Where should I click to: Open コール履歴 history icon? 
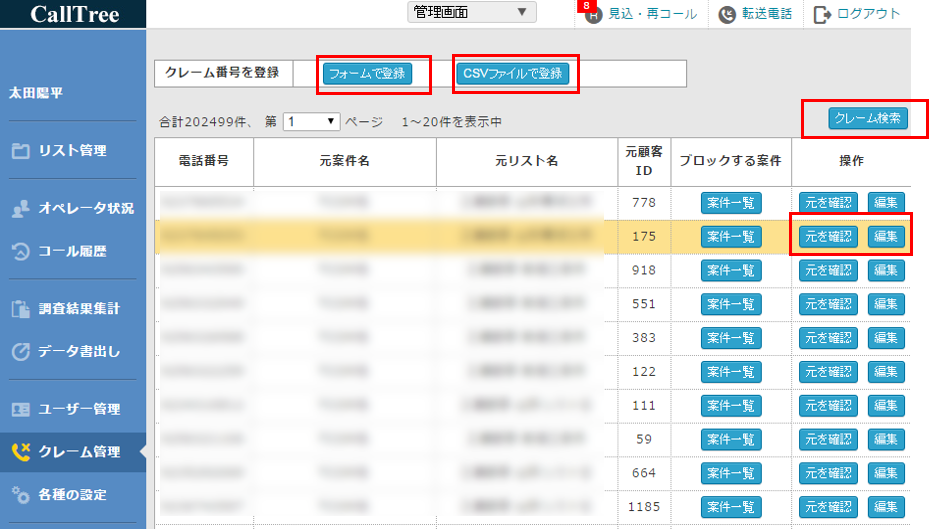coord(20,251)
